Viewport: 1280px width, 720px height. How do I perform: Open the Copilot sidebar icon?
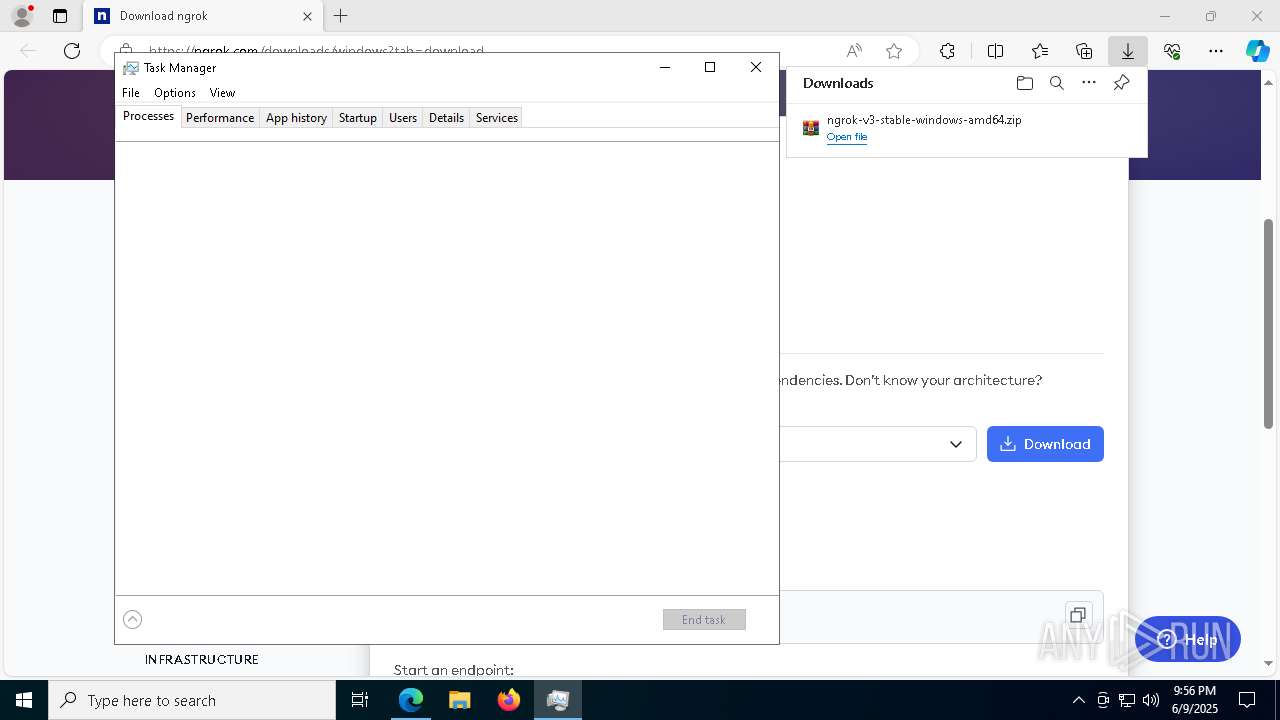1257,51
